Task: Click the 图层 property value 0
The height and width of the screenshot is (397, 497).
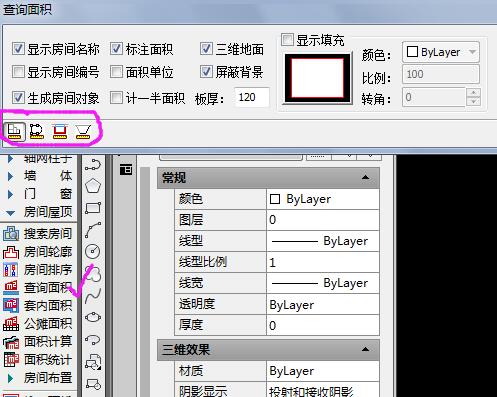Action: pos(323,220)
